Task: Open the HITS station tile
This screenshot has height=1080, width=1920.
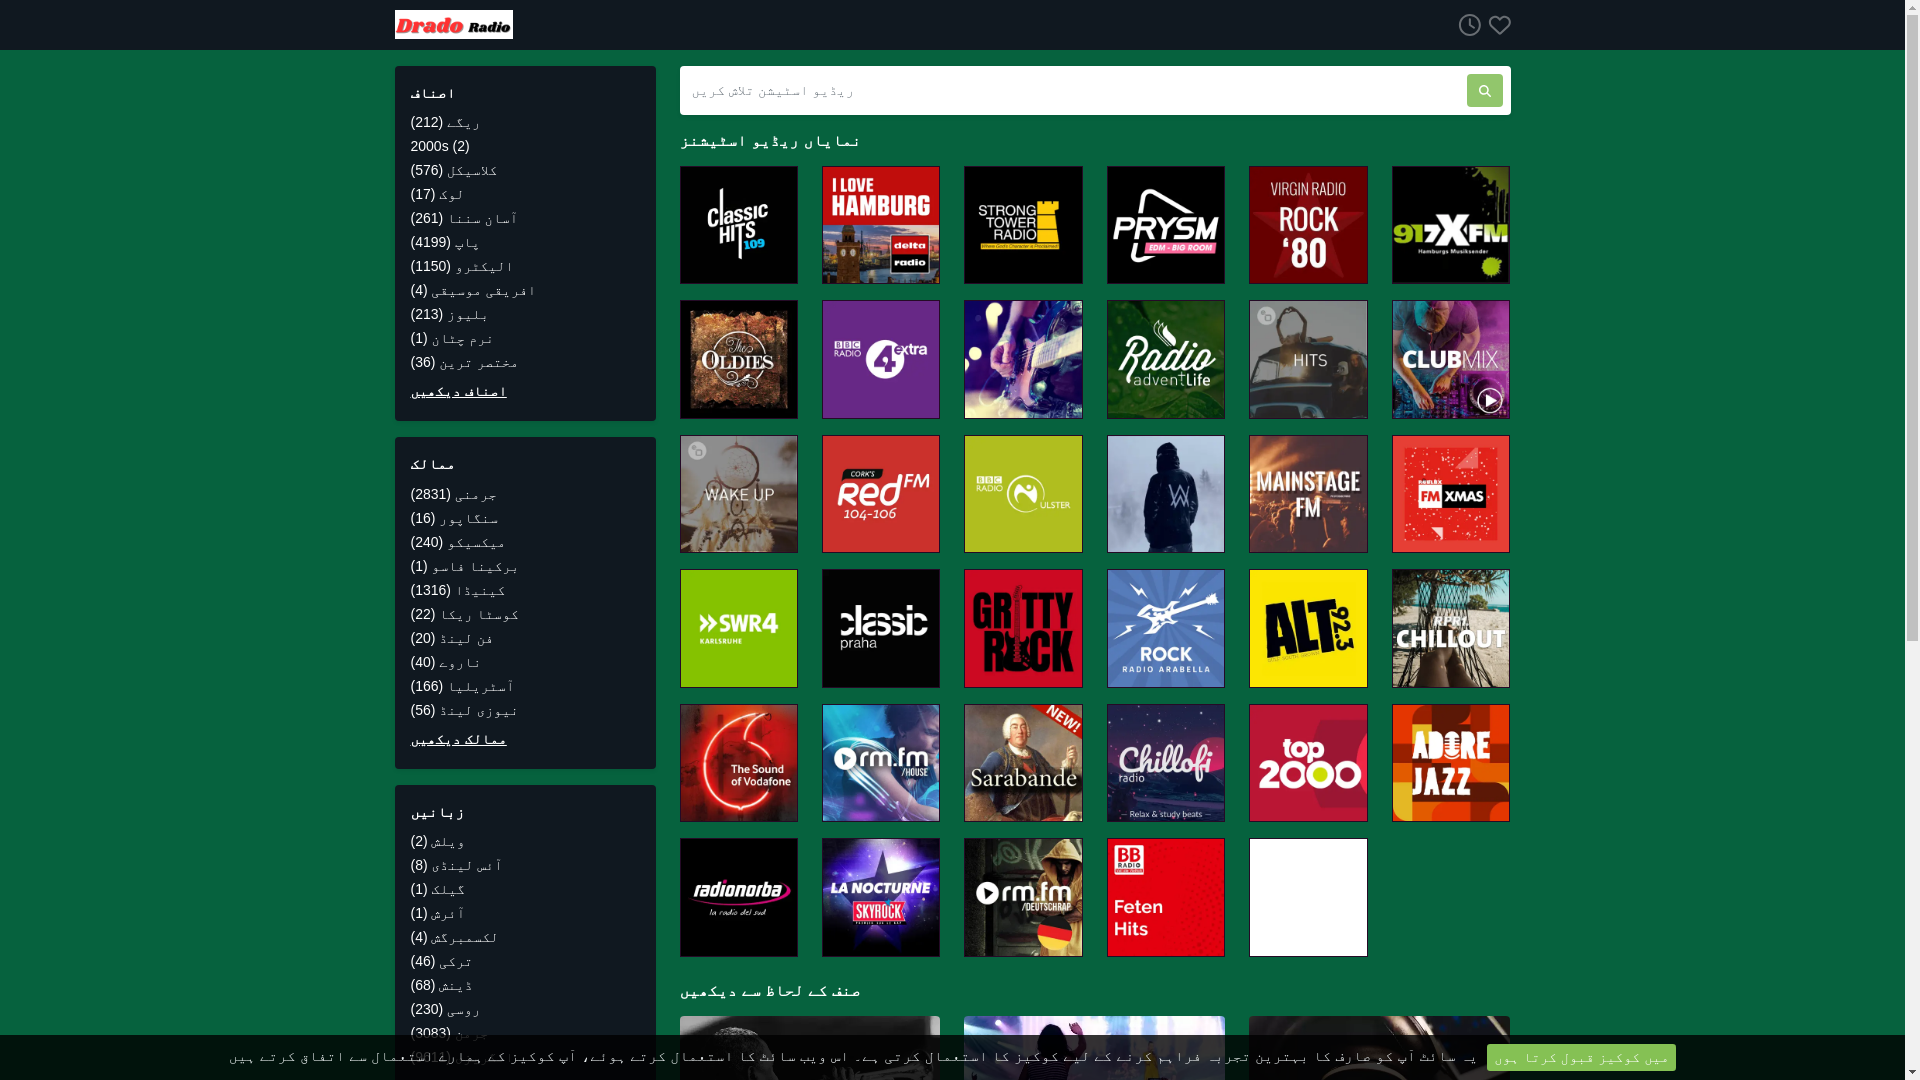Action: coord(1308,360)
